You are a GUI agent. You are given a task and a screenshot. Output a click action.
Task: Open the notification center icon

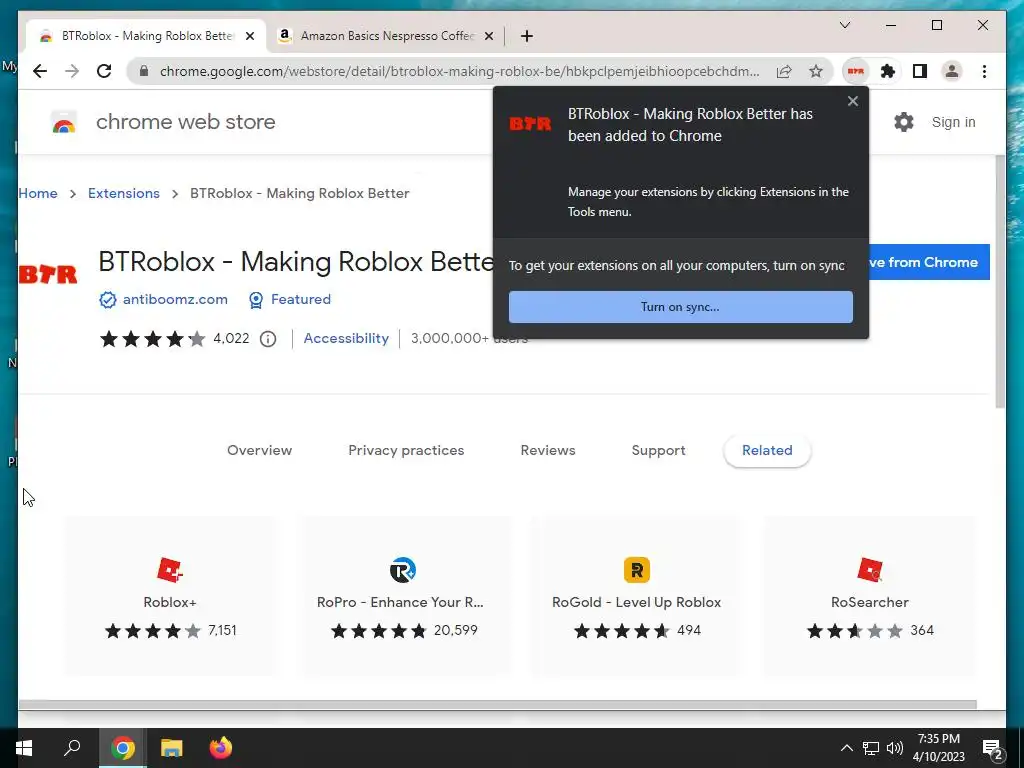(x=993, y=748)
